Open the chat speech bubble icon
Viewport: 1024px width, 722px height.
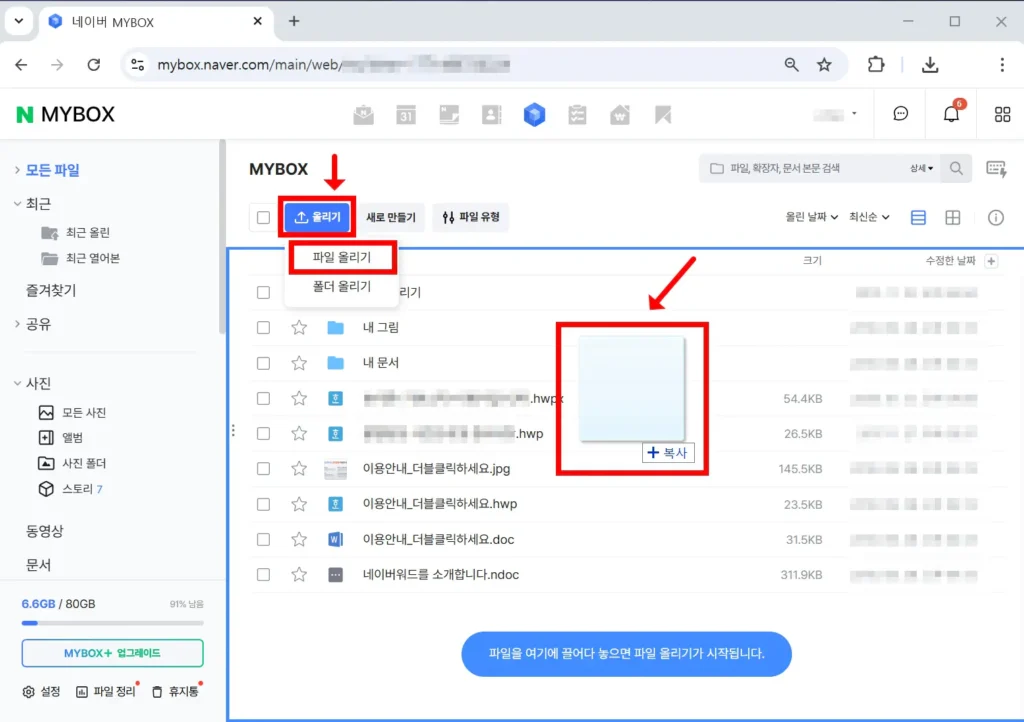[x=901, y=114]
